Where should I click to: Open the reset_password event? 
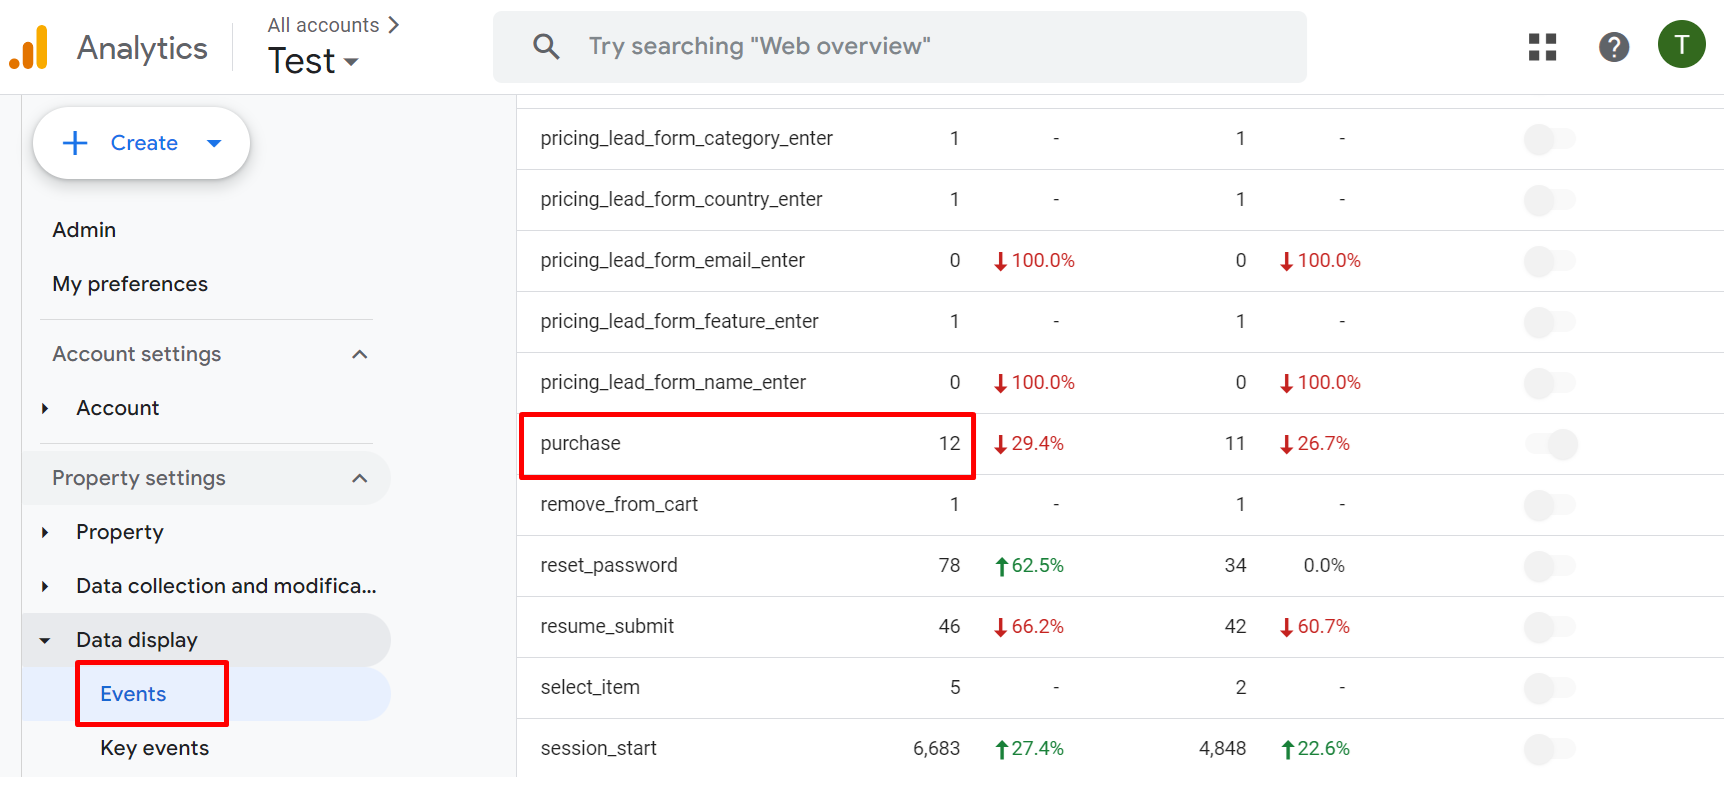click(608, 565)
